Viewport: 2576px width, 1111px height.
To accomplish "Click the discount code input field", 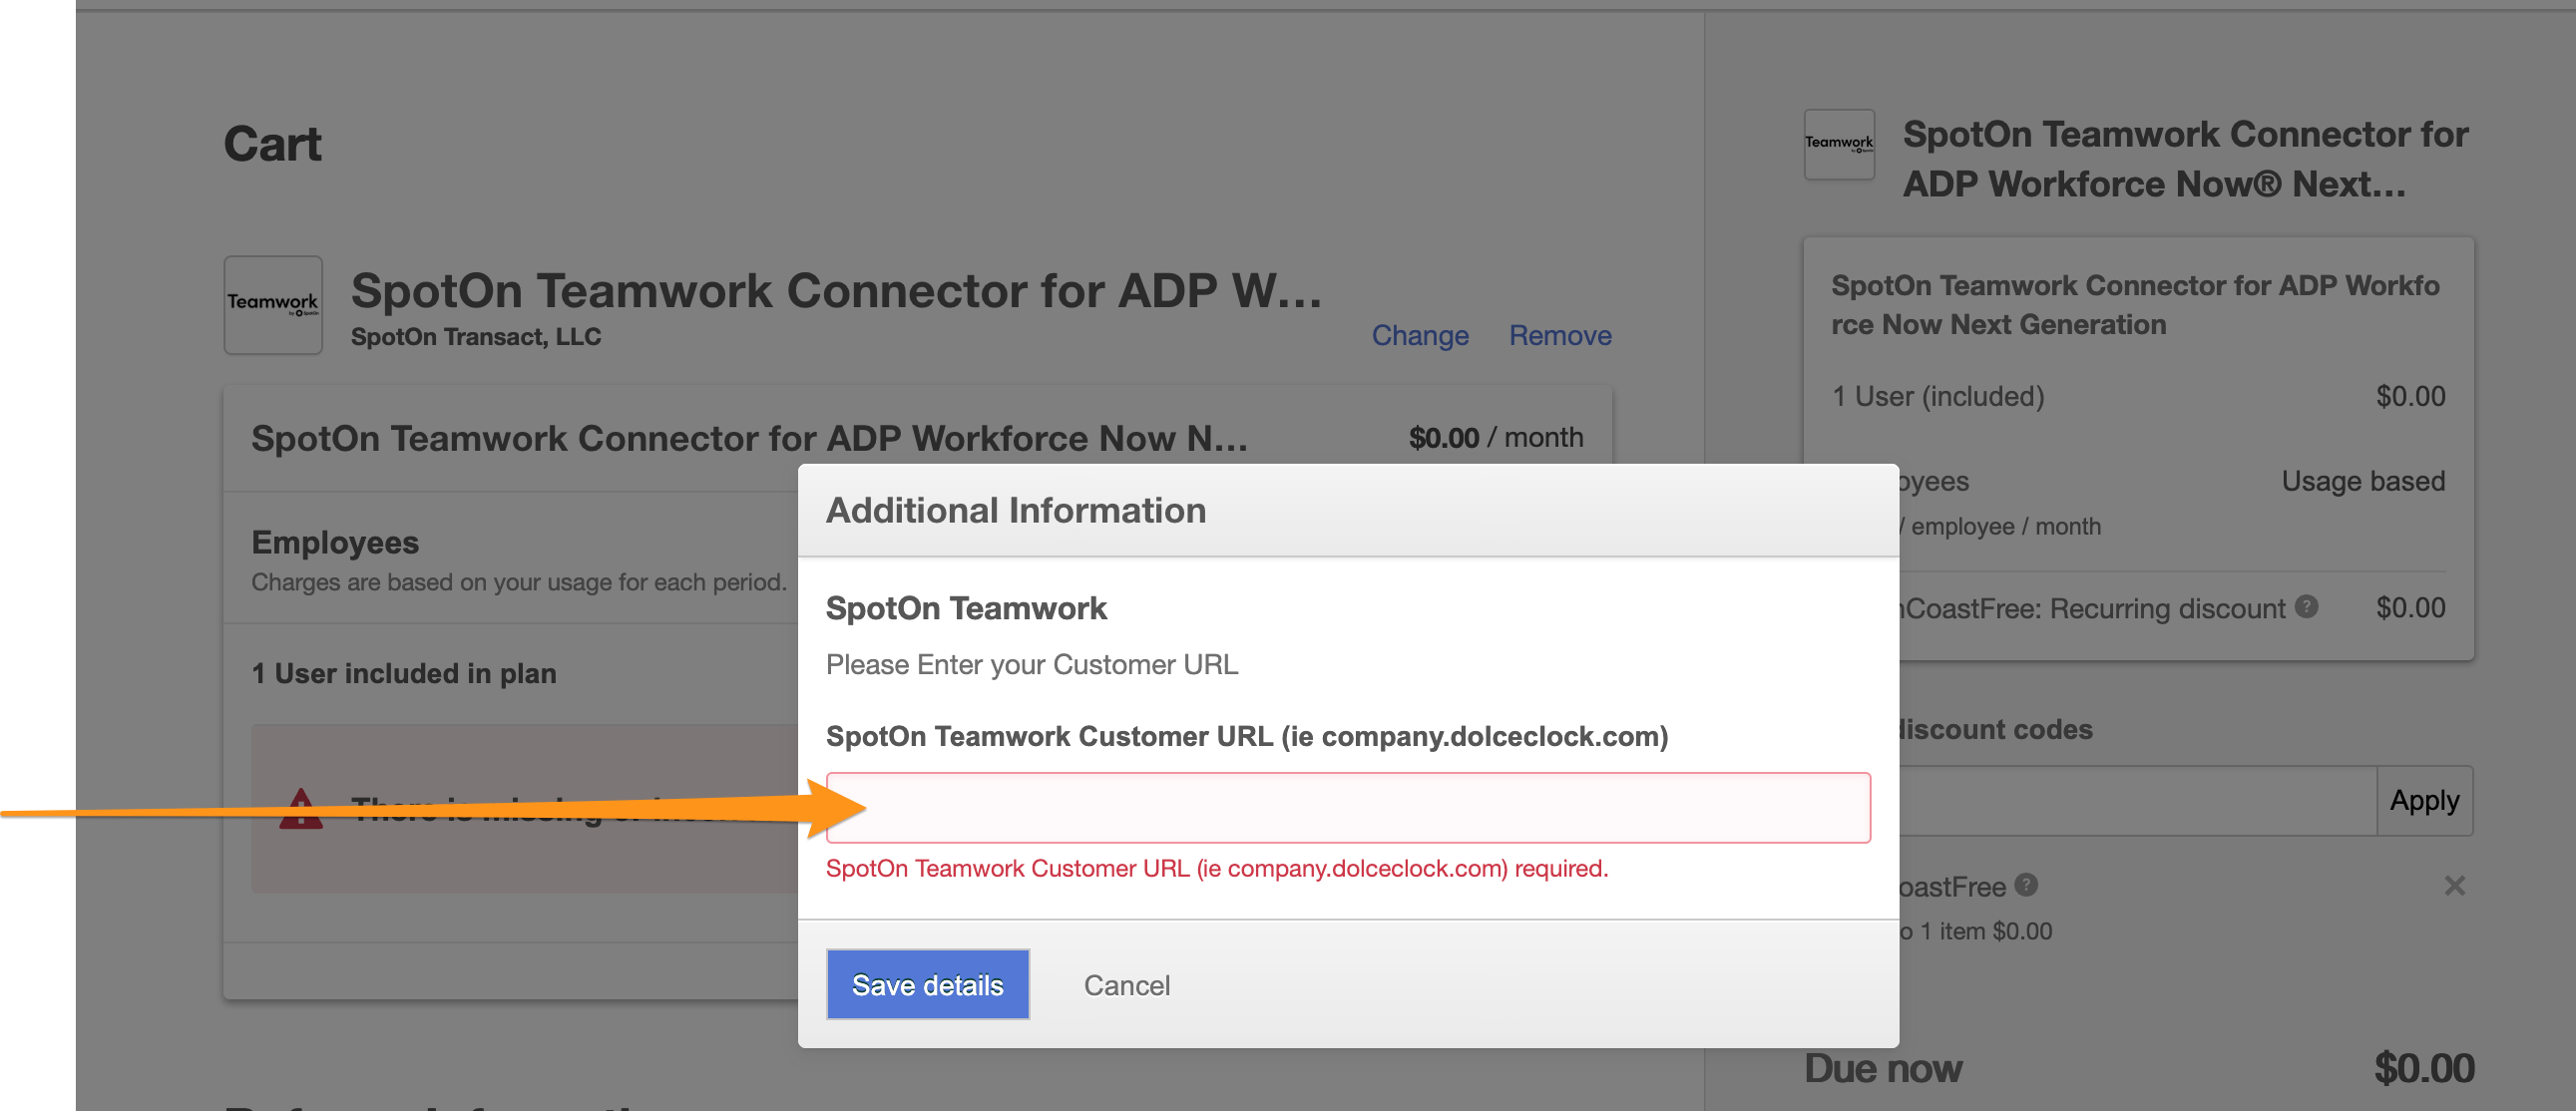I will click(2136, 800).
